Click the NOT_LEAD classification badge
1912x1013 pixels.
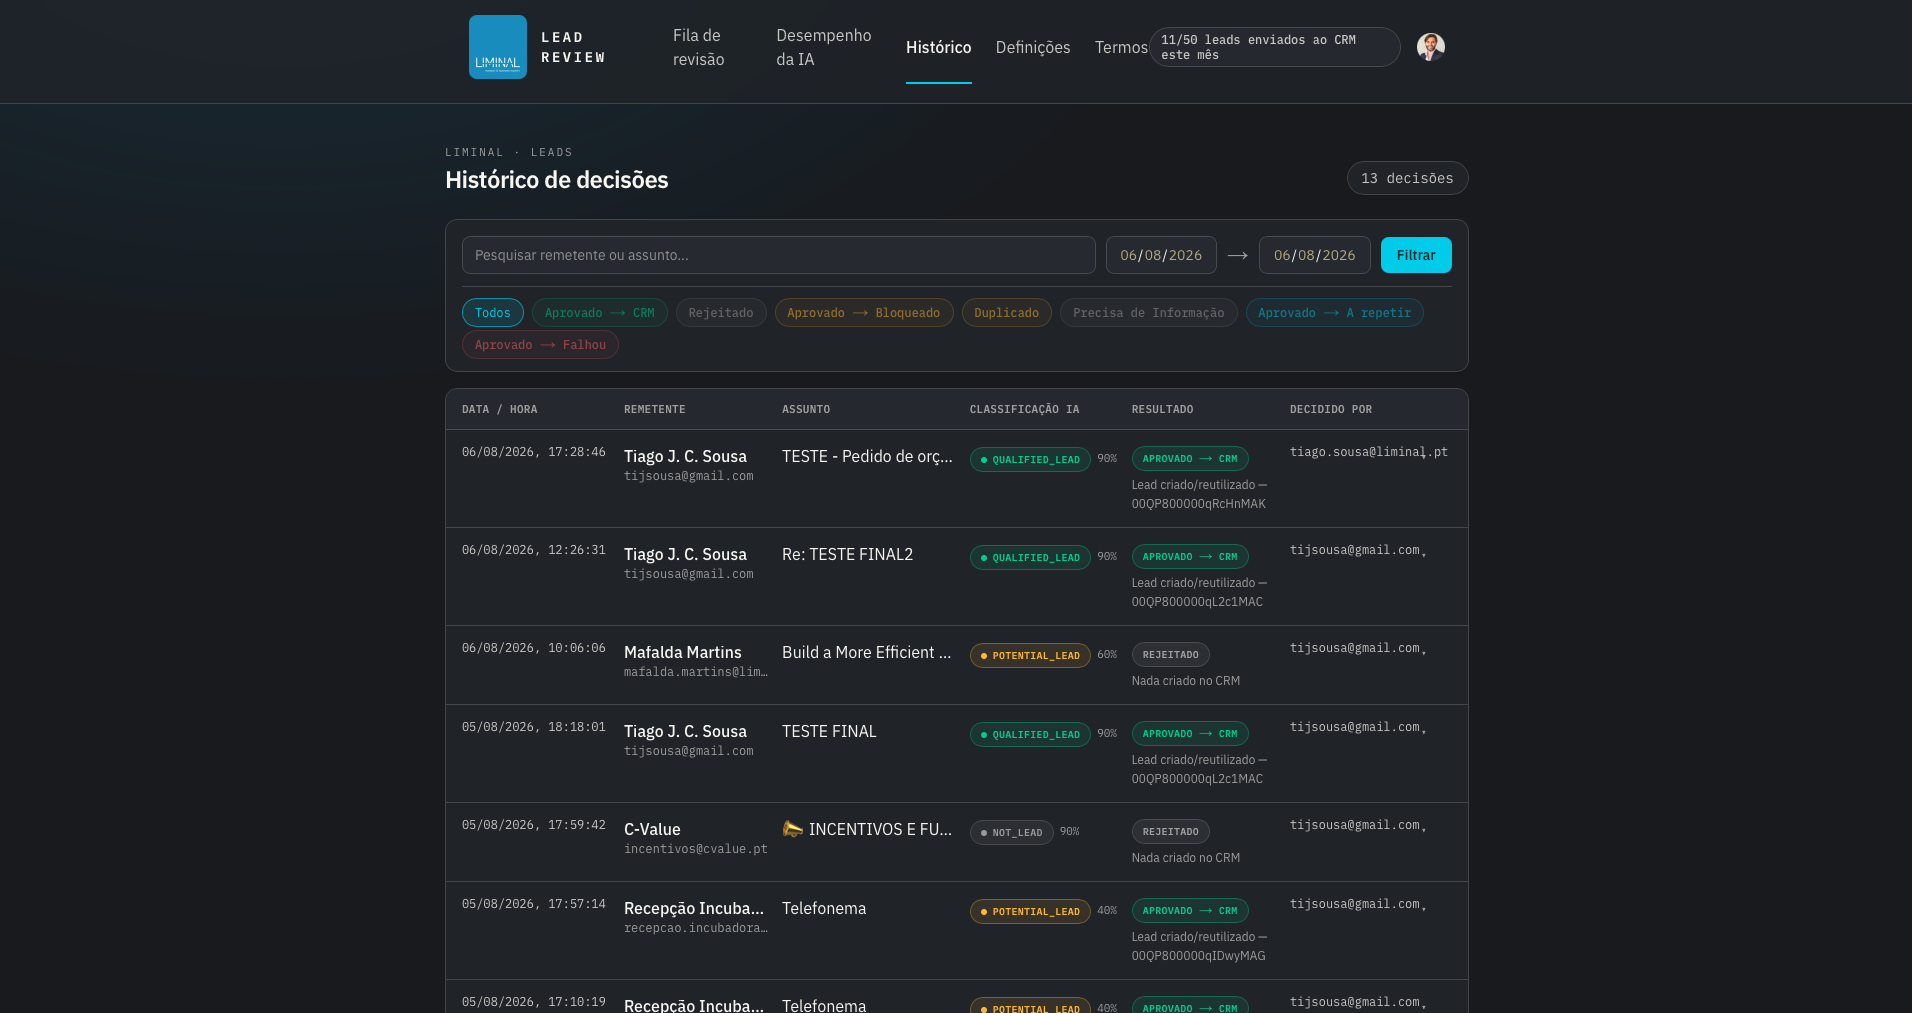1012,832
